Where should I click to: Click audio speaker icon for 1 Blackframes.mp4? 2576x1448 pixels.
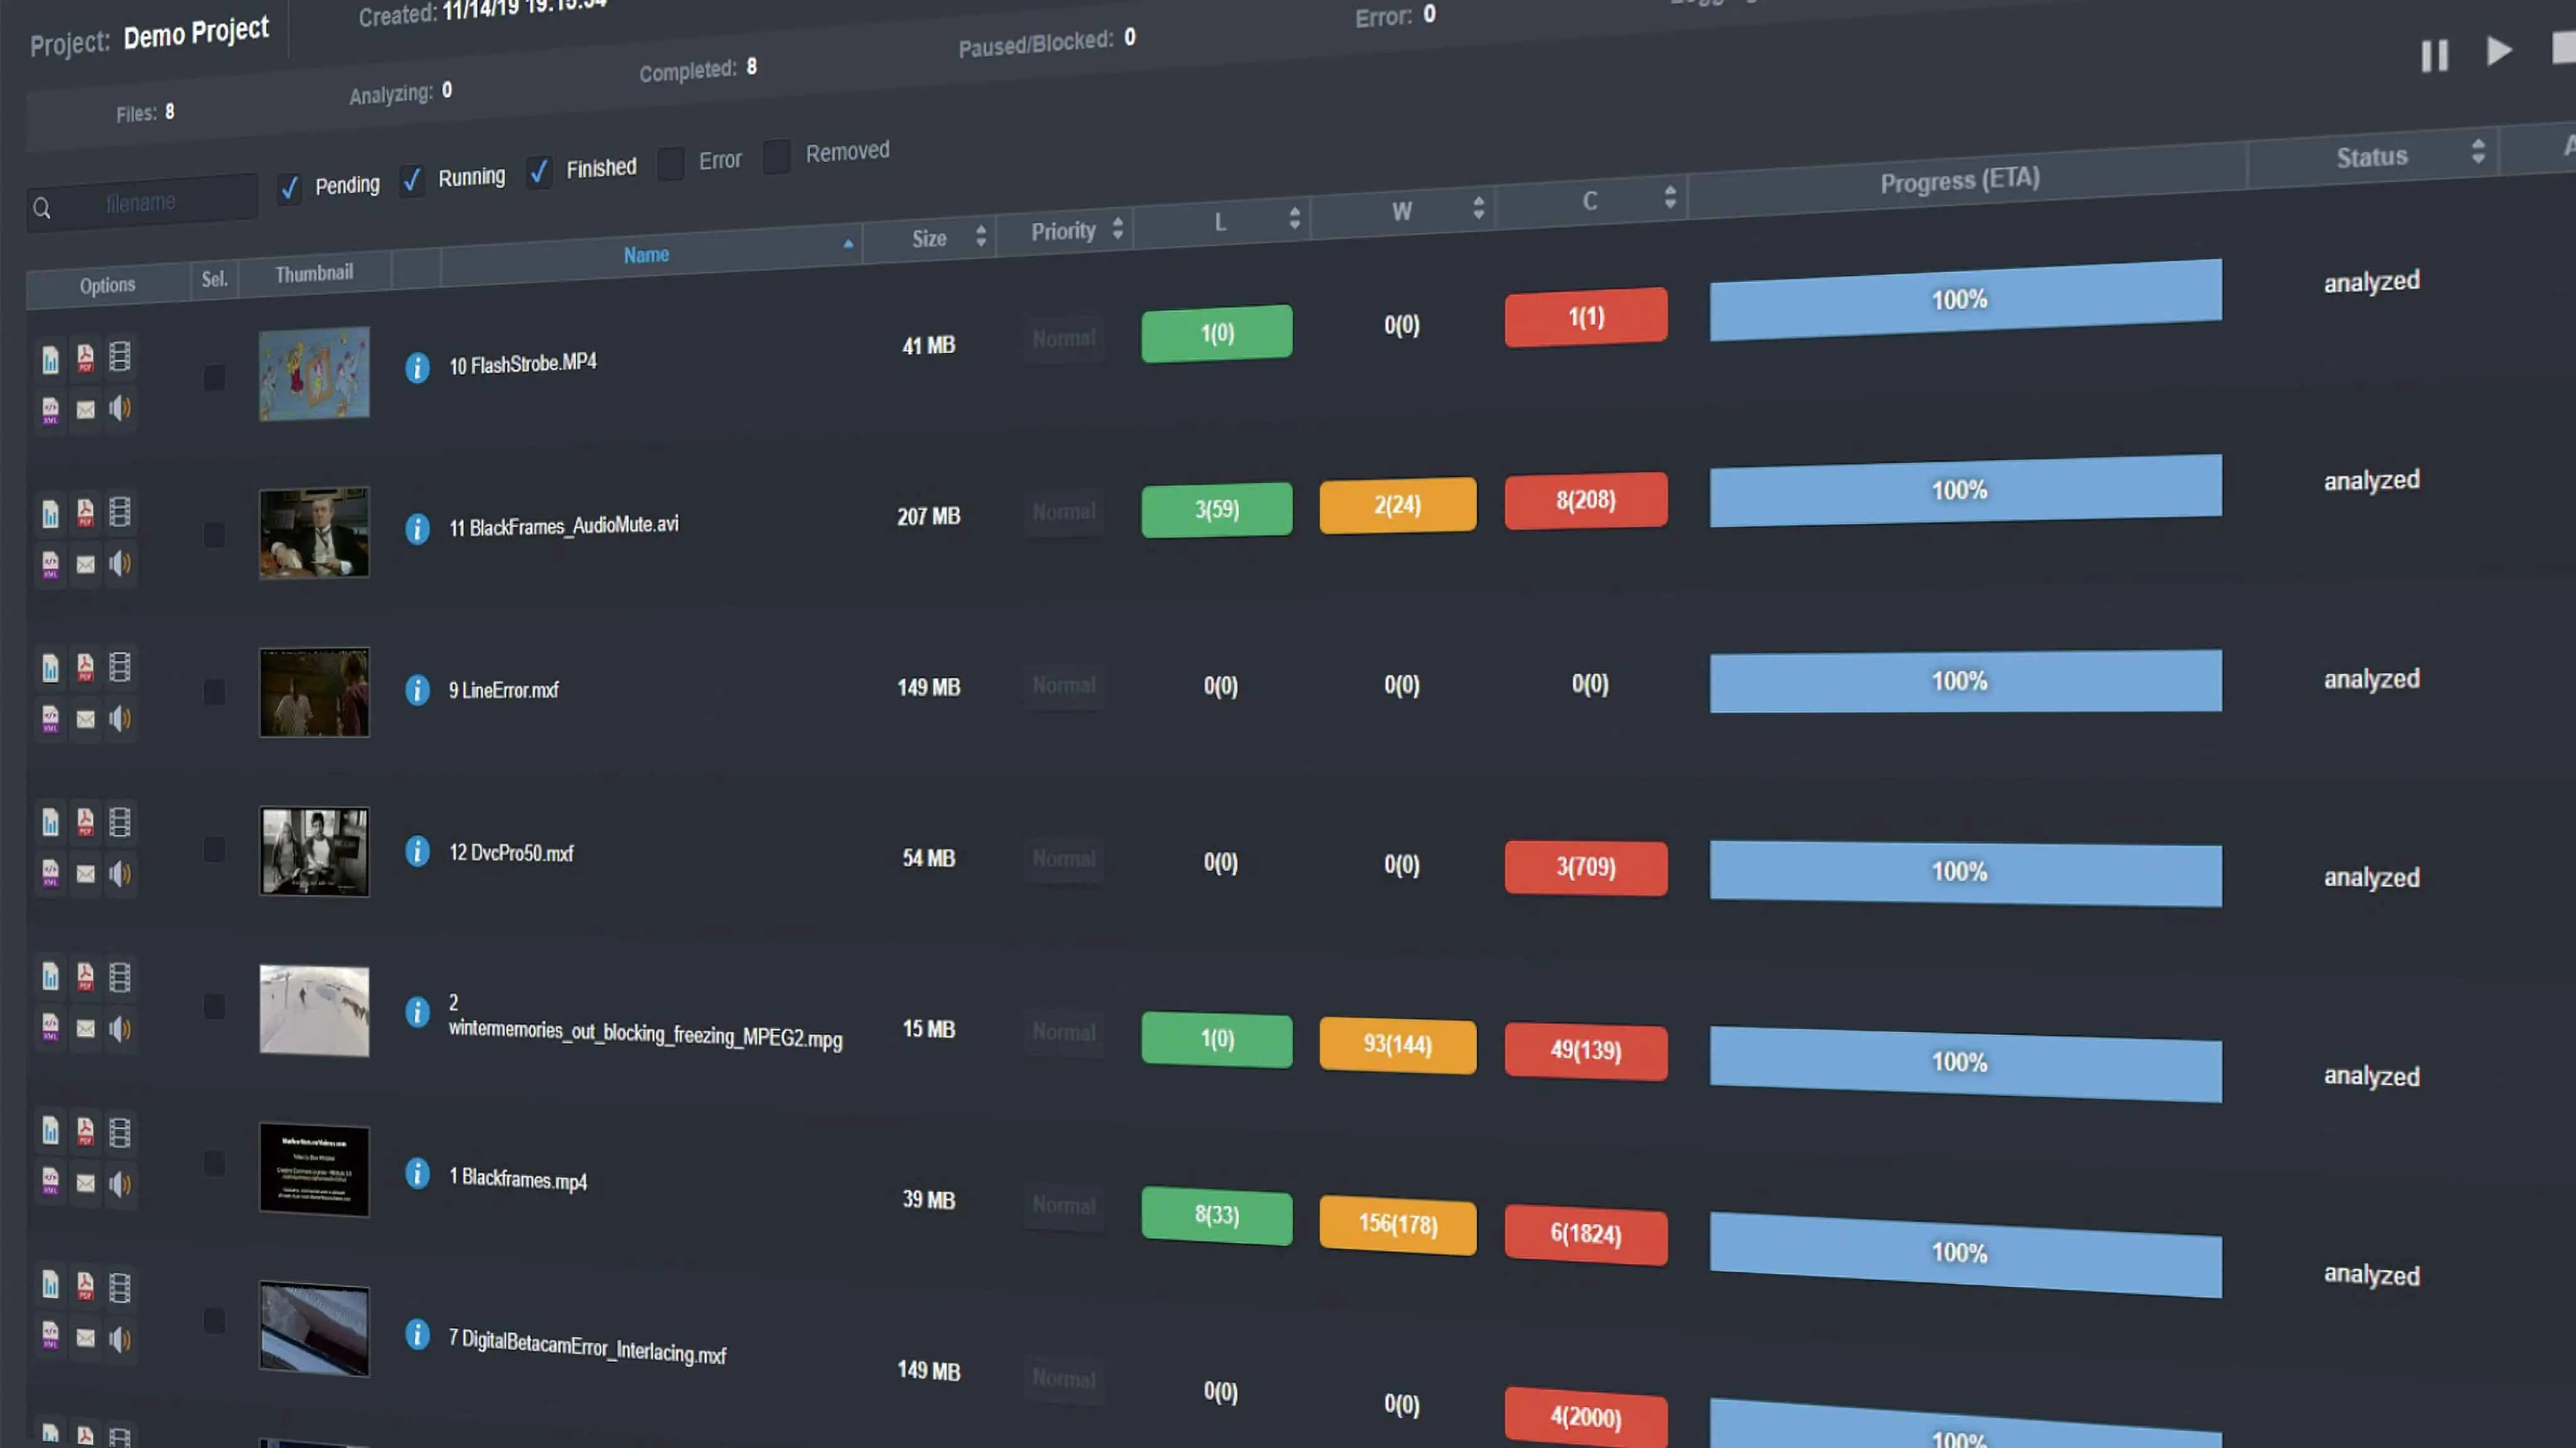click(x=120, y=1184)
